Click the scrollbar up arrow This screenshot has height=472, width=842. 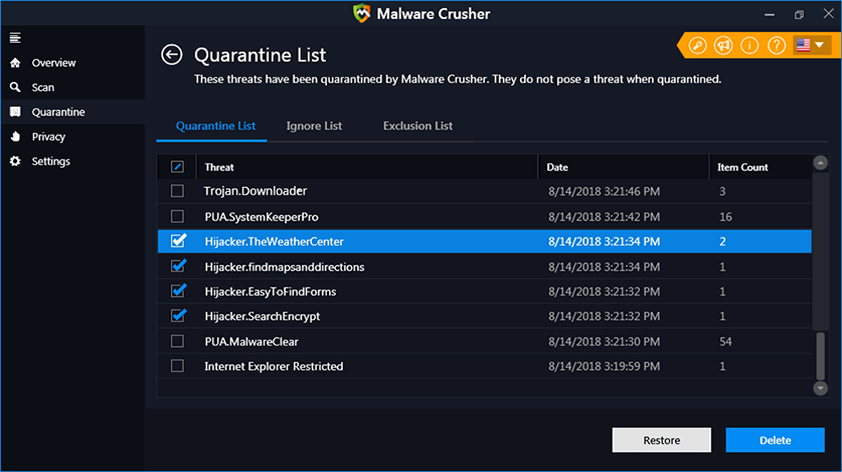[x=820, y=162]
